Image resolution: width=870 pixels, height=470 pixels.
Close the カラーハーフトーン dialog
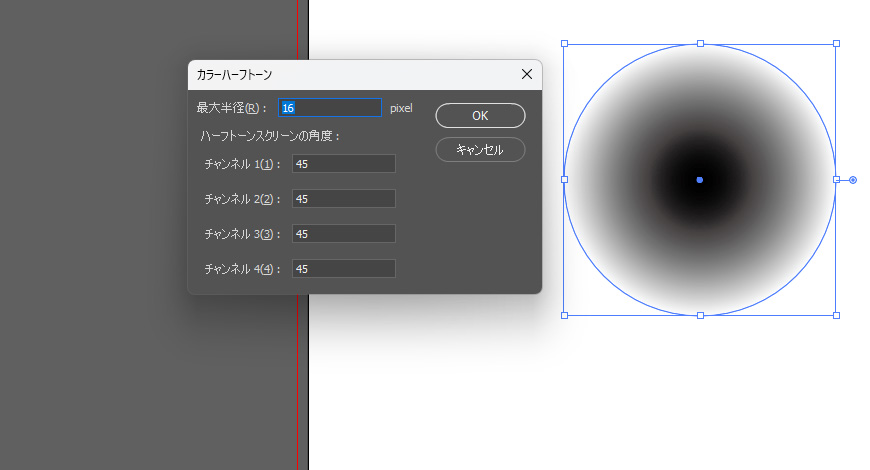(527, 74)
